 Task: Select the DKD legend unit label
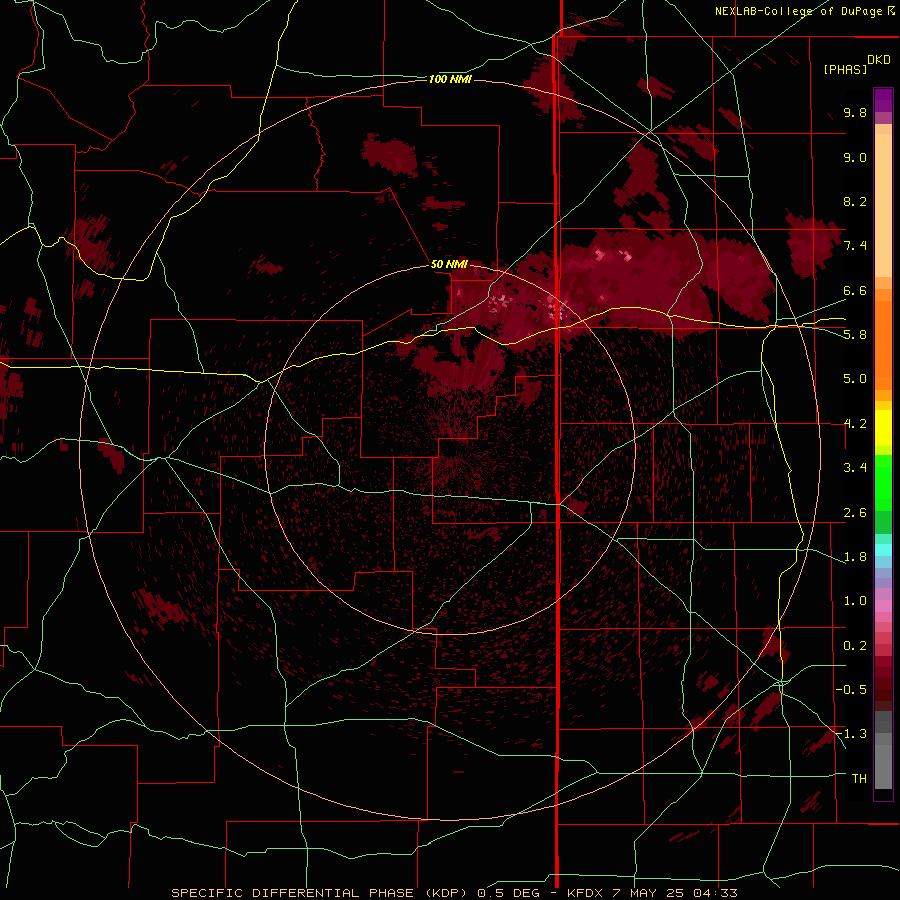pos(879,59)
